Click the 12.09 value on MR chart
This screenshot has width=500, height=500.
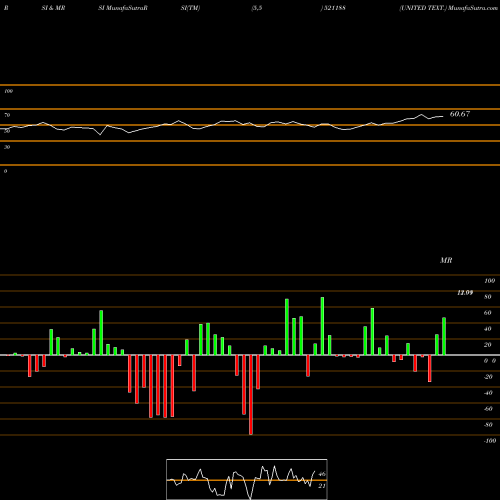point(465,293)
